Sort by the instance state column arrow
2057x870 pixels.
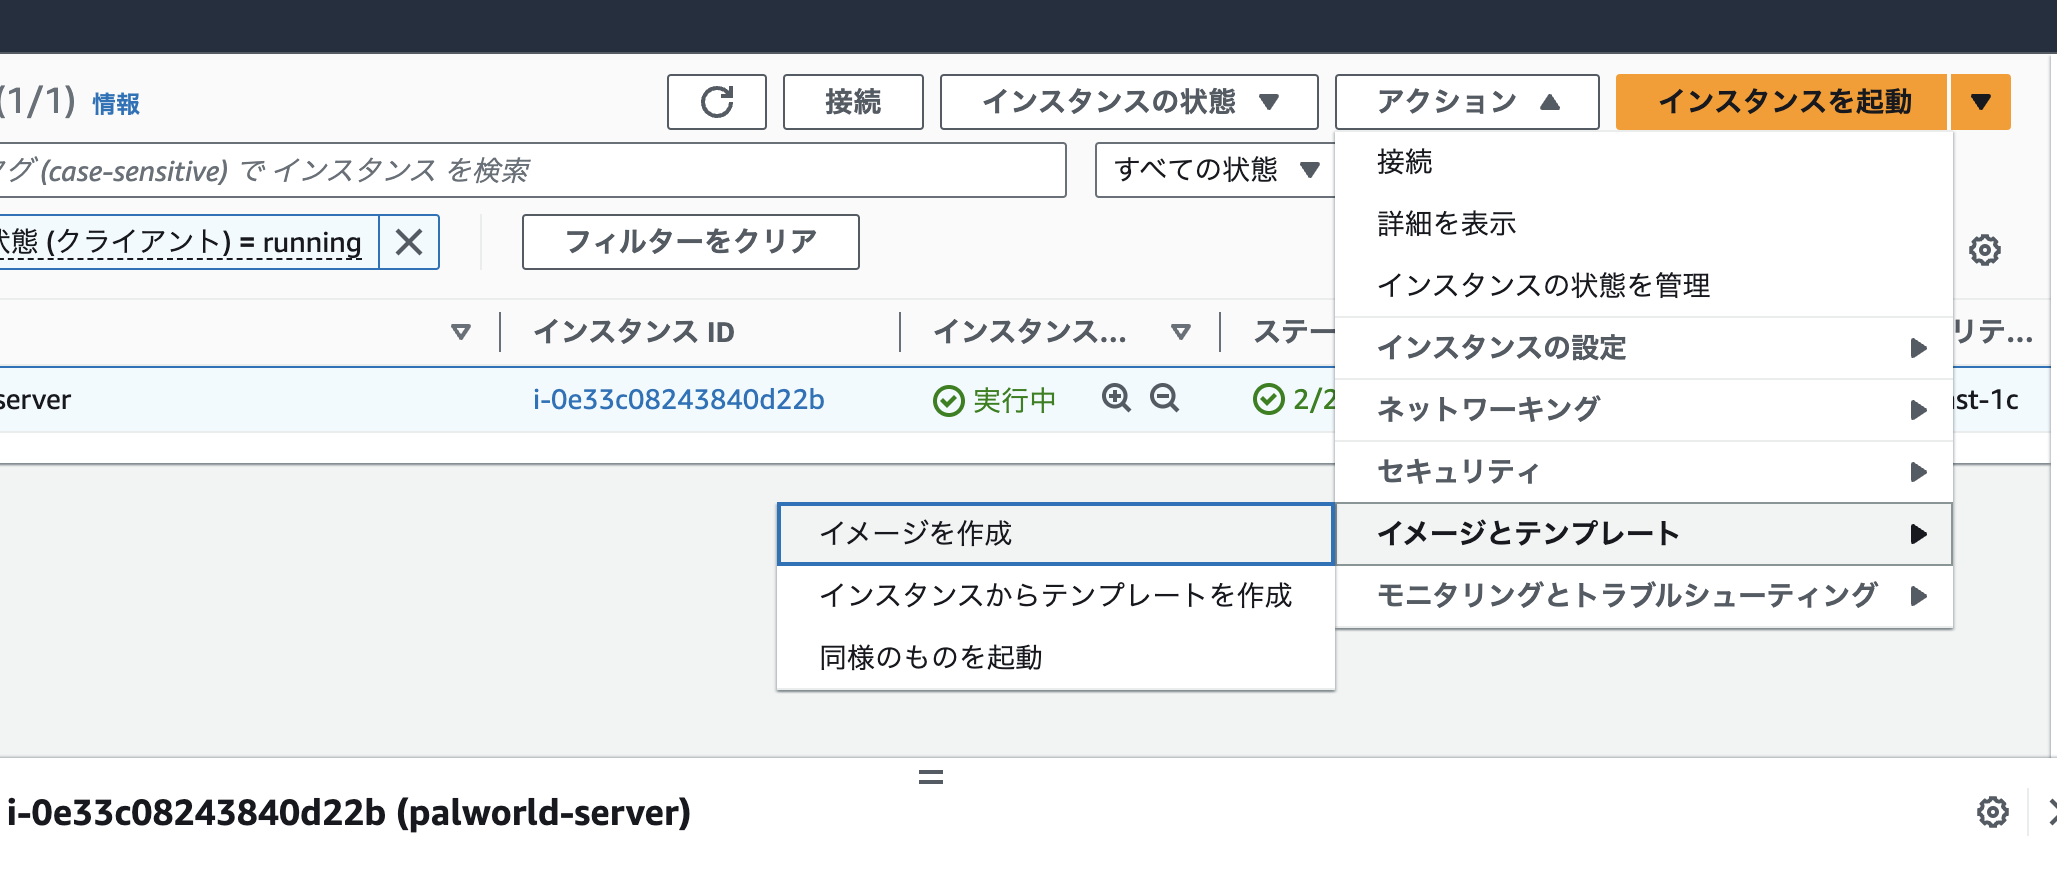tap(1180, 332)
